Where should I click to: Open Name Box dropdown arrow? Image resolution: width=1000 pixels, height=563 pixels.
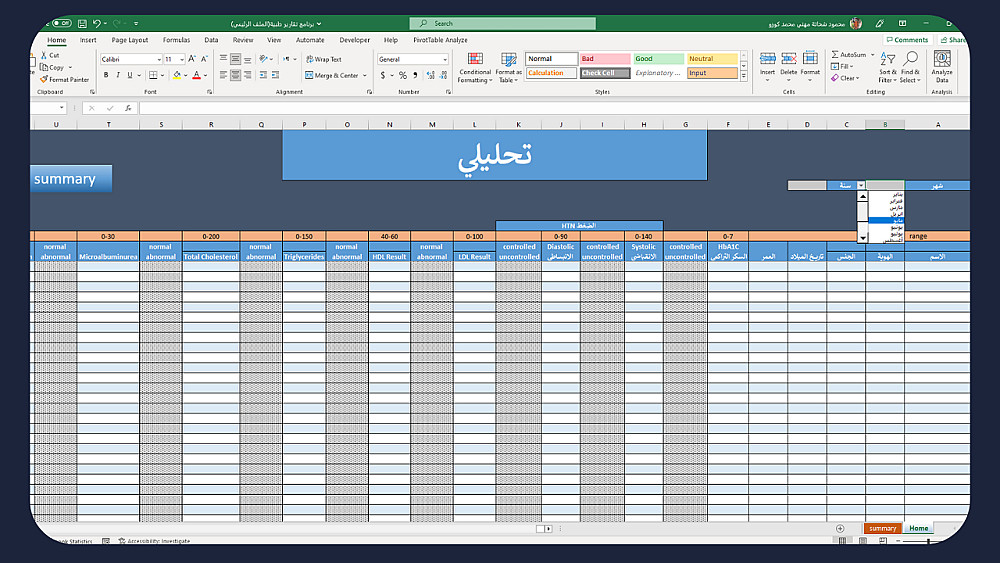click(61, 108)
